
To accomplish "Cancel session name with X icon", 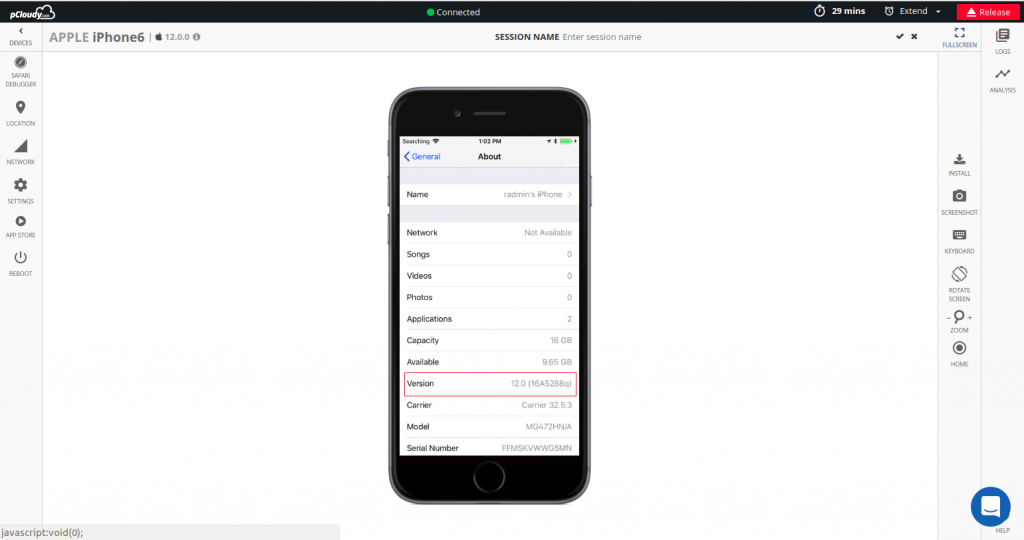I will click(914, 37).
